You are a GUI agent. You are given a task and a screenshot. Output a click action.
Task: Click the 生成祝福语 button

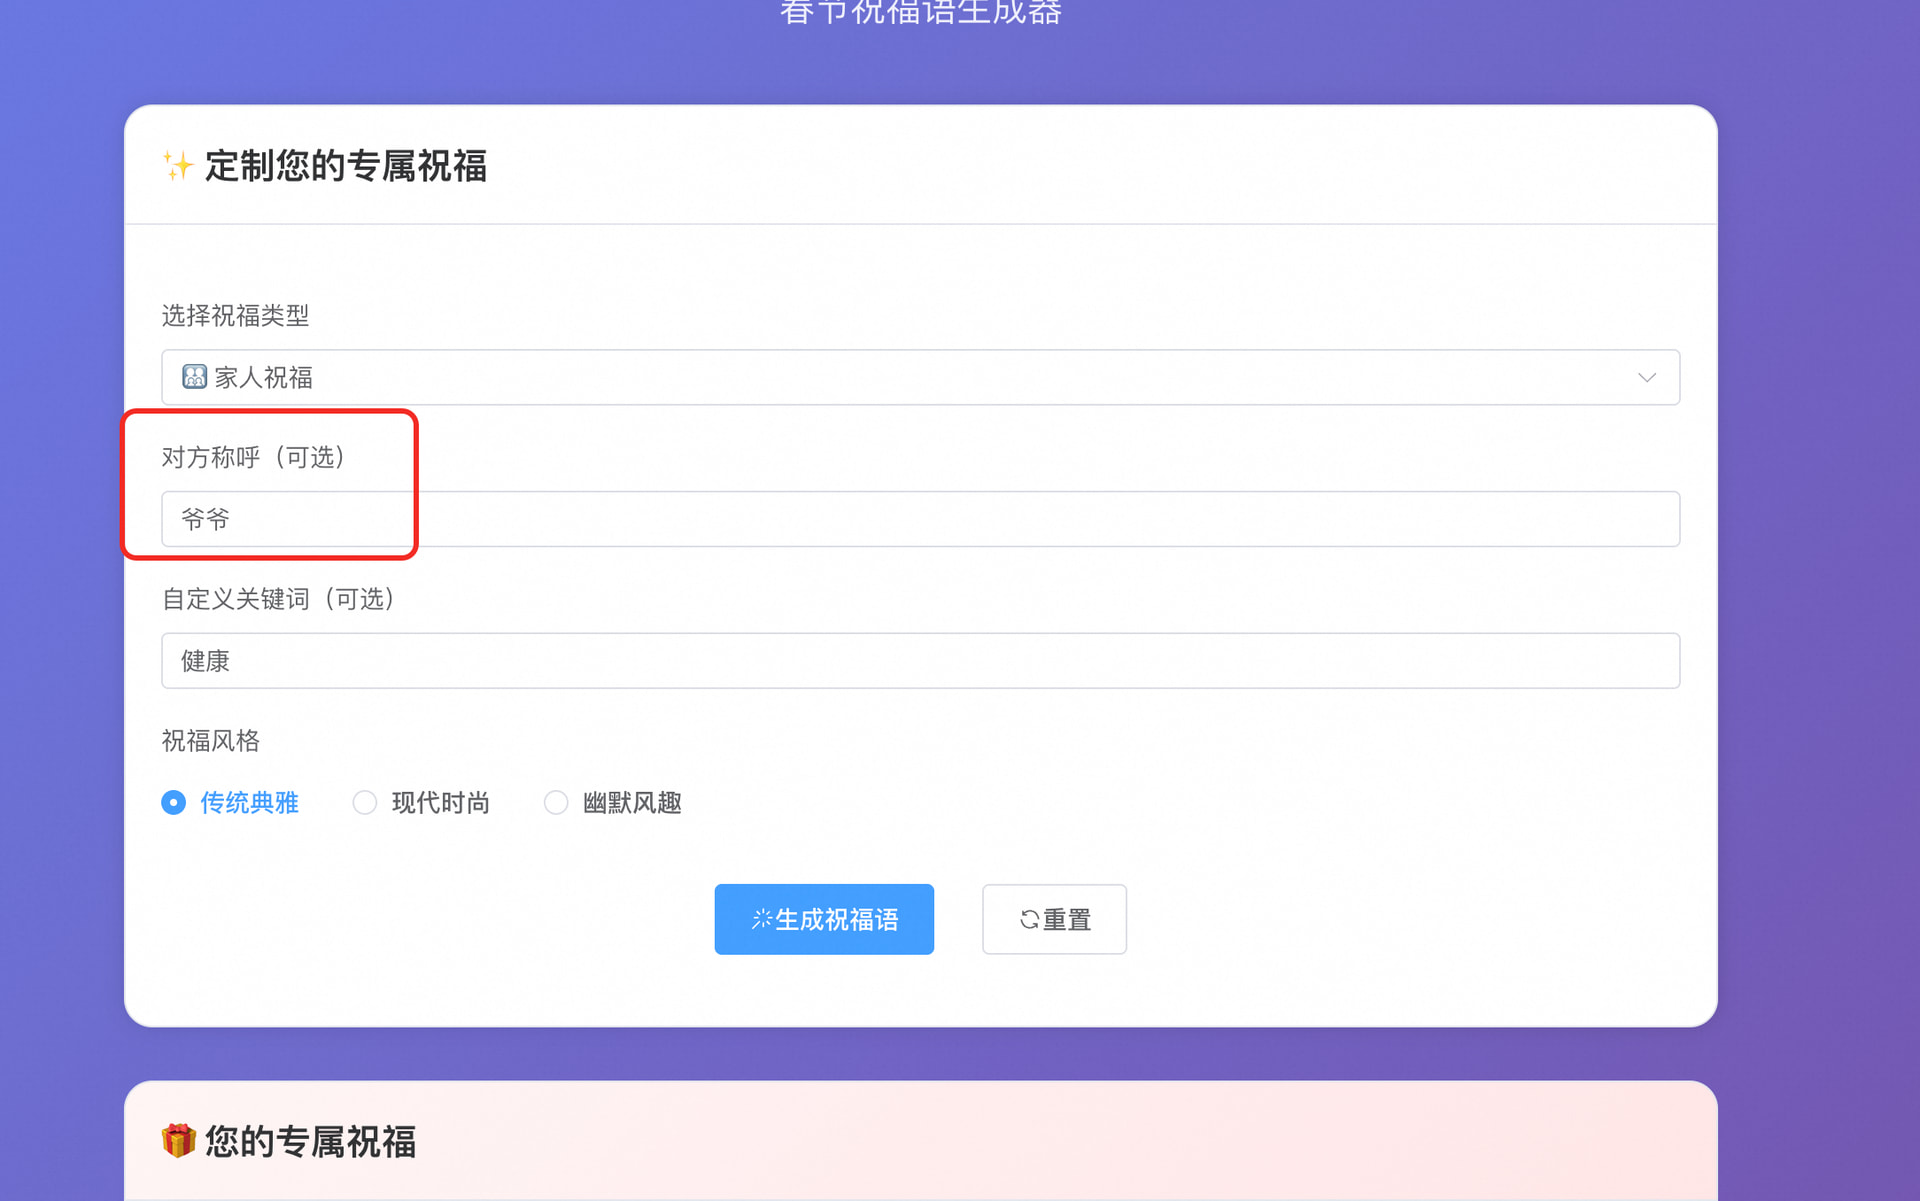(x=824, y=919)
